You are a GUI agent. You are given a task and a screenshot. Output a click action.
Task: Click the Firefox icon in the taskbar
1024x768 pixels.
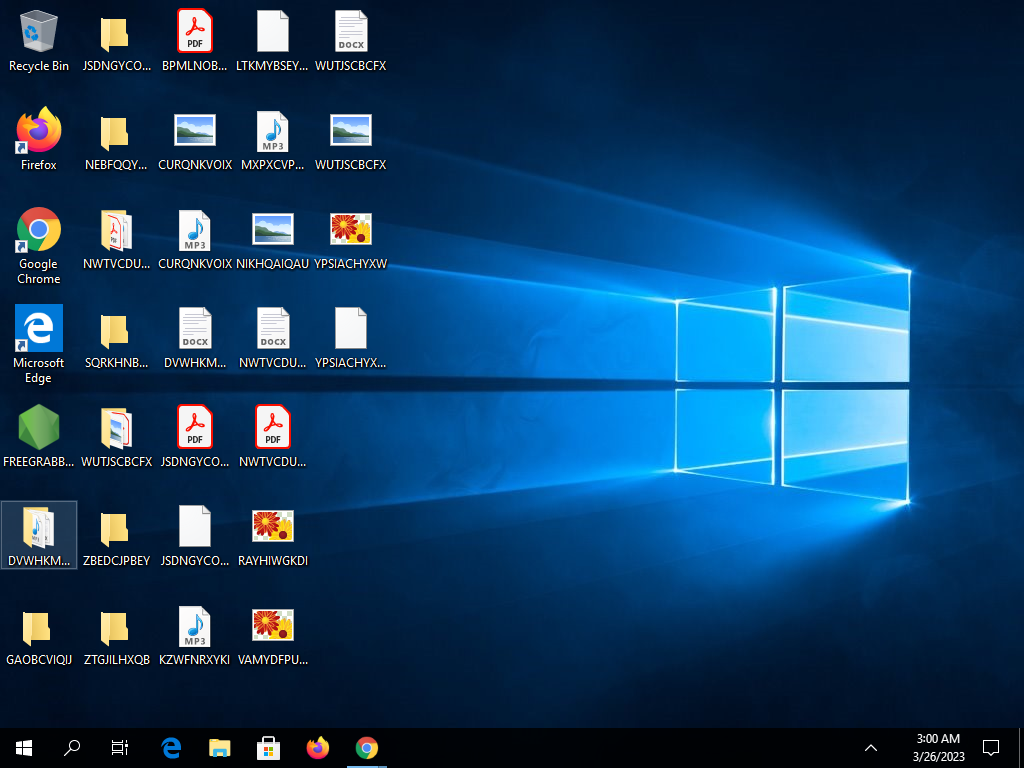[318, 747]
